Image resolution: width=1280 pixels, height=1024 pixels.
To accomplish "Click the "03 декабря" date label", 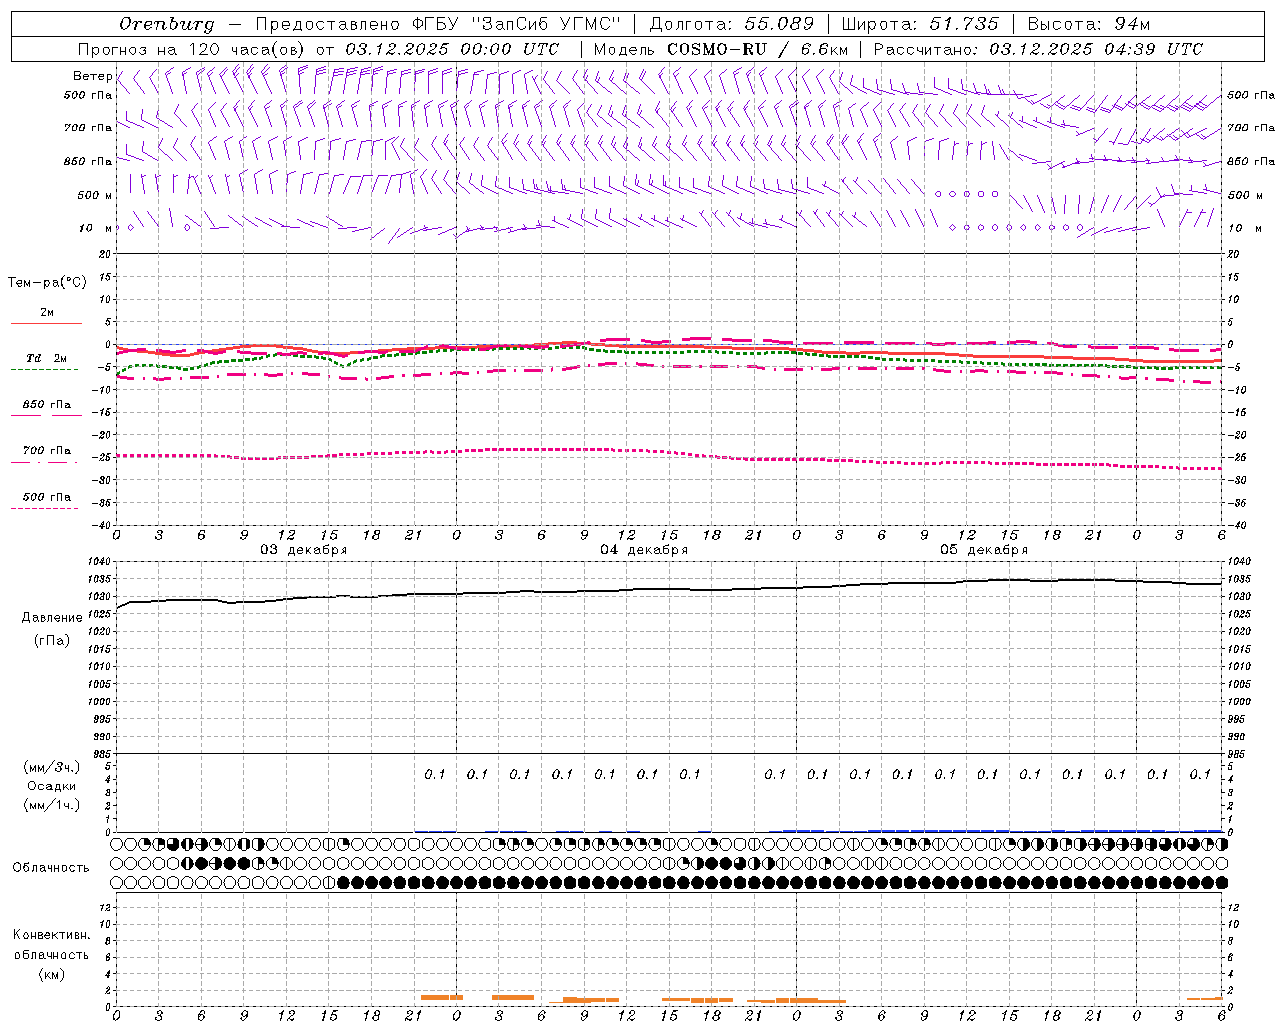I will pyautogui.click(x=304, y=550).
